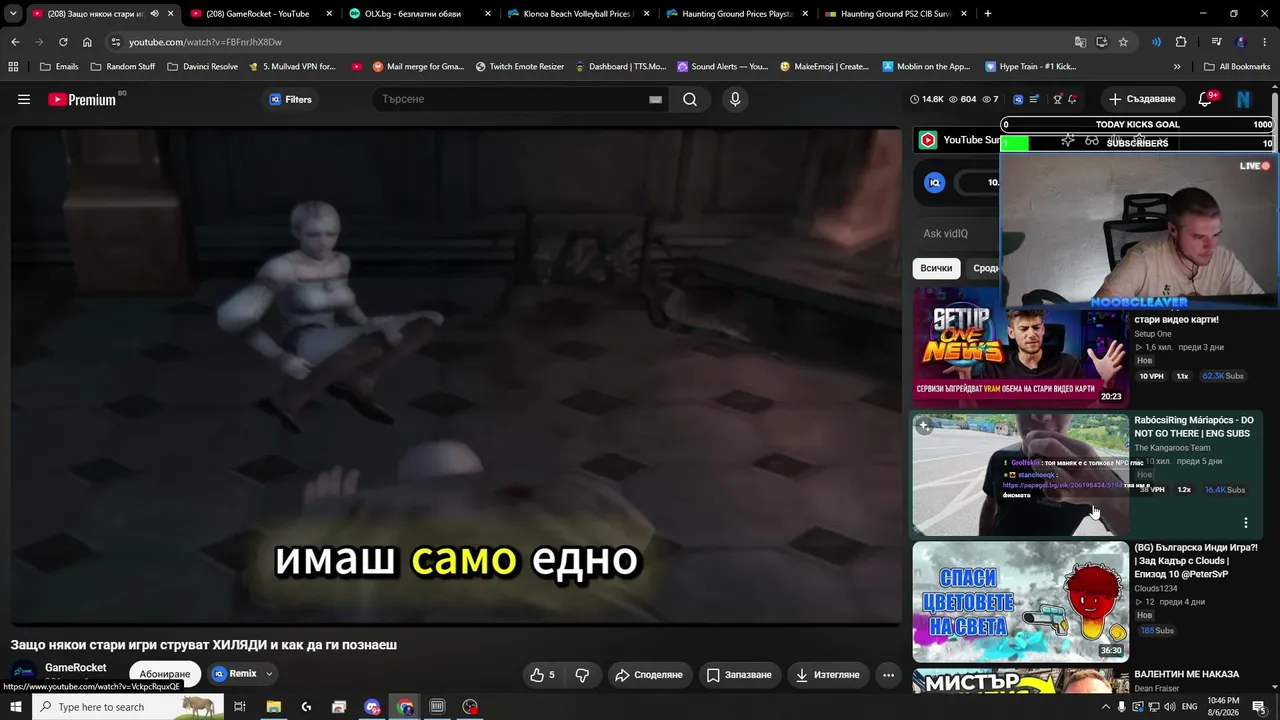Open the account avatar menu
The height and width of the screenshot is (720, 1280).
click(x=1244, y=99)
